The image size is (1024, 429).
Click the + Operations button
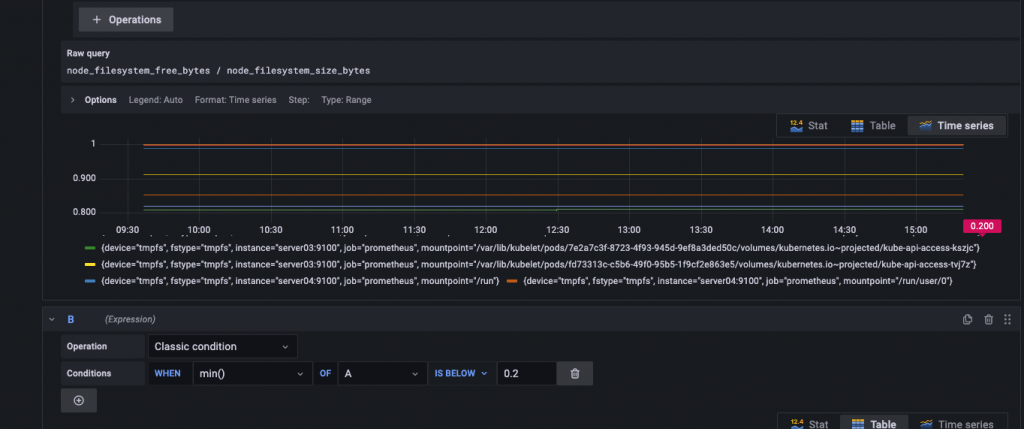(x=126, y=20)
